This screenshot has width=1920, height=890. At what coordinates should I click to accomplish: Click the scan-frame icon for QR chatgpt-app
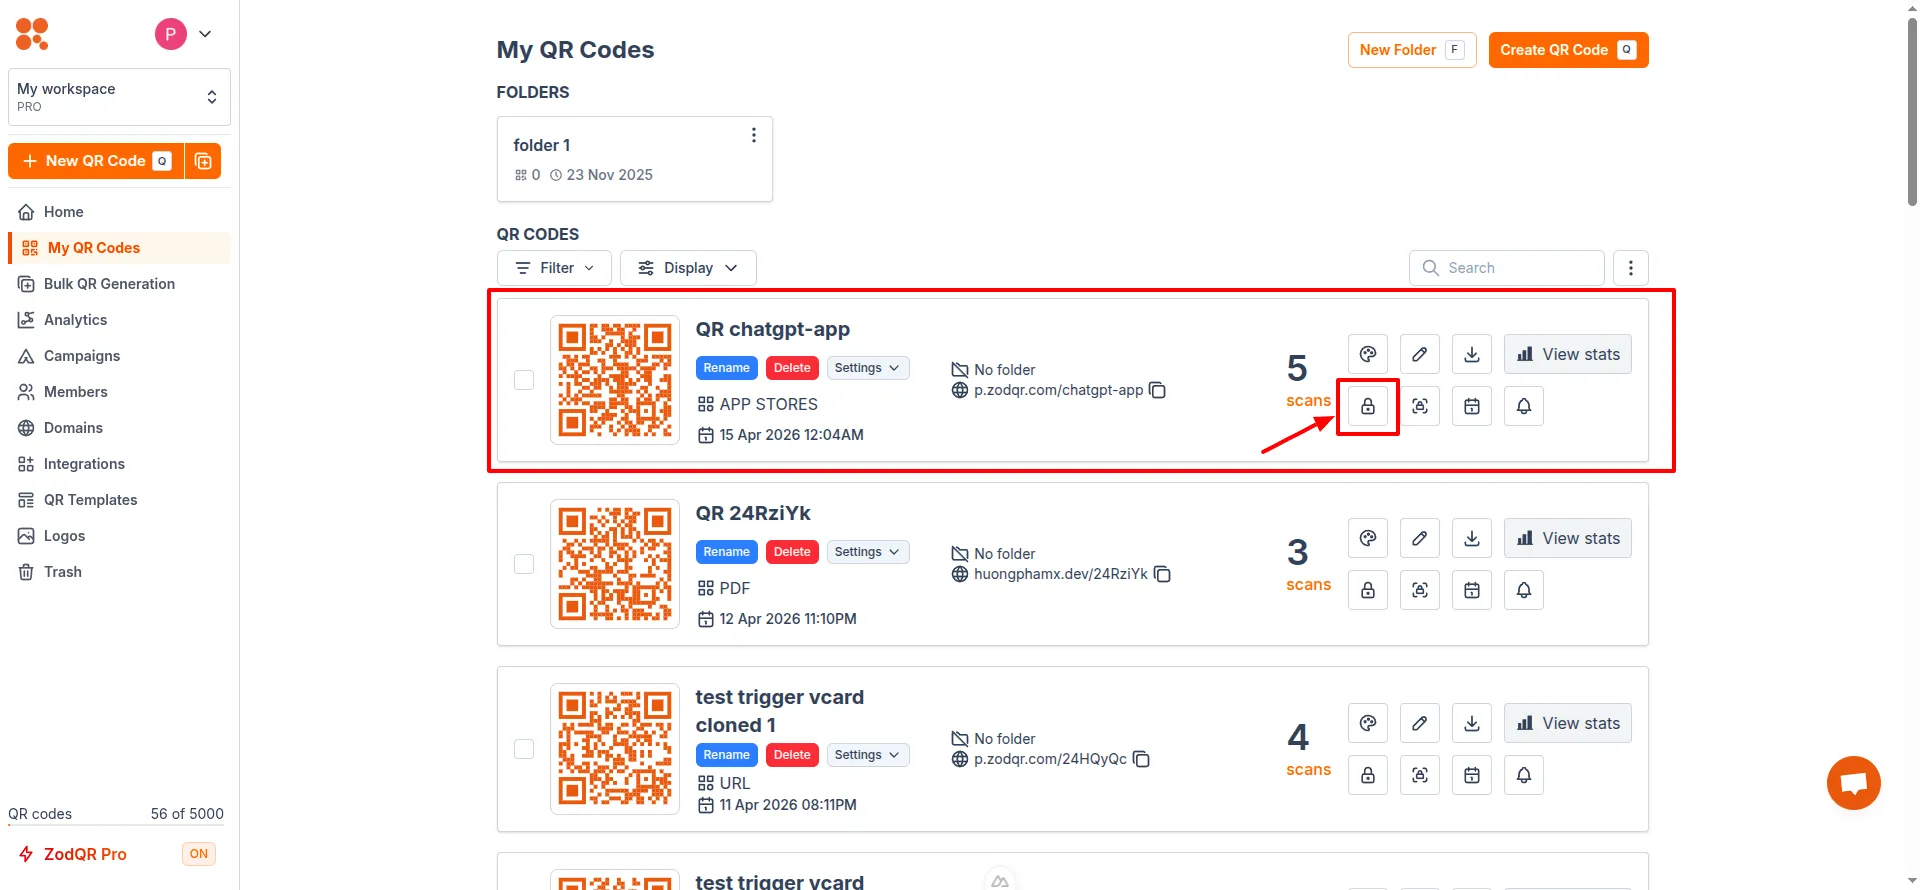[x=1420, y=406]
